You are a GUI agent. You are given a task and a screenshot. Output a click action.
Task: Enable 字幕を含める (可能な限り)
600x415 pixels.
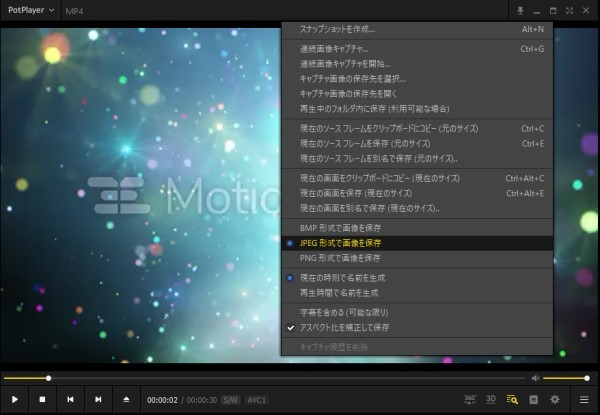click(x=417, y=312)
